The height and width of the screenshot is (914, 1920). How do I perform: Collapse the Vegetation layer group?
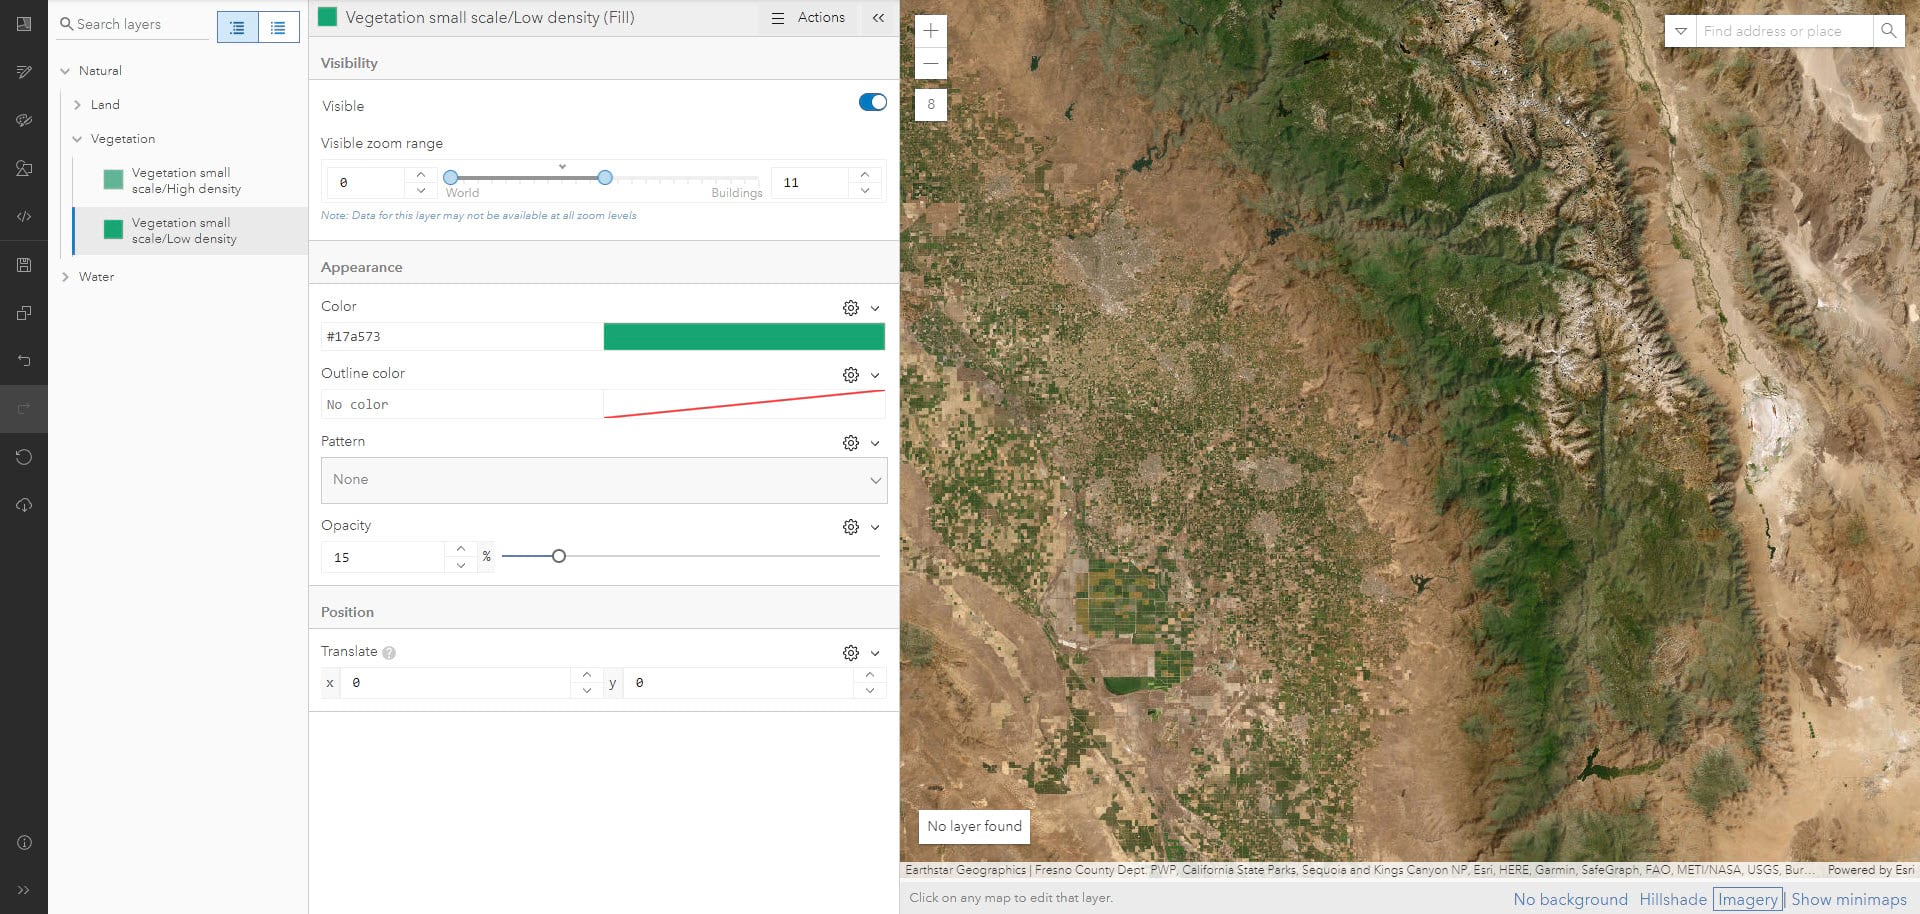(78, 139)
